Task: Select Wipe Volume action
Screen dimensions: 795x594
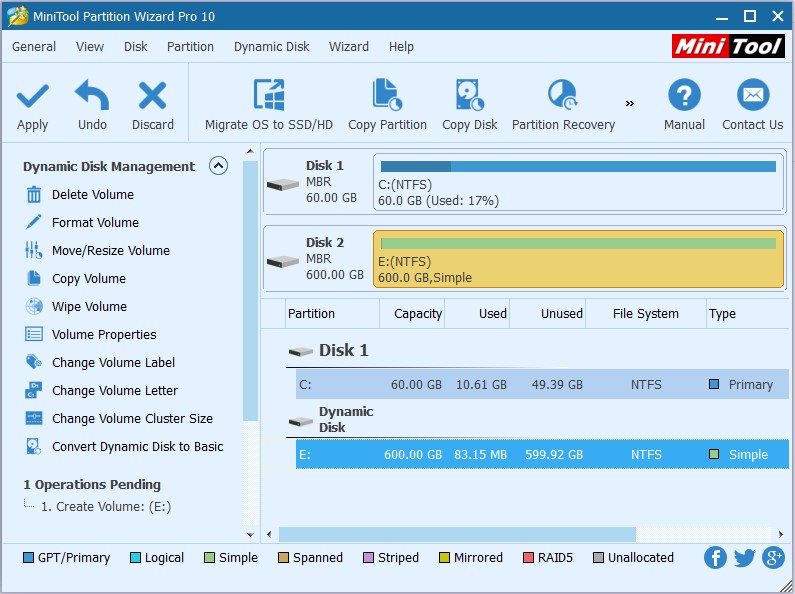Action: [89, 307]
